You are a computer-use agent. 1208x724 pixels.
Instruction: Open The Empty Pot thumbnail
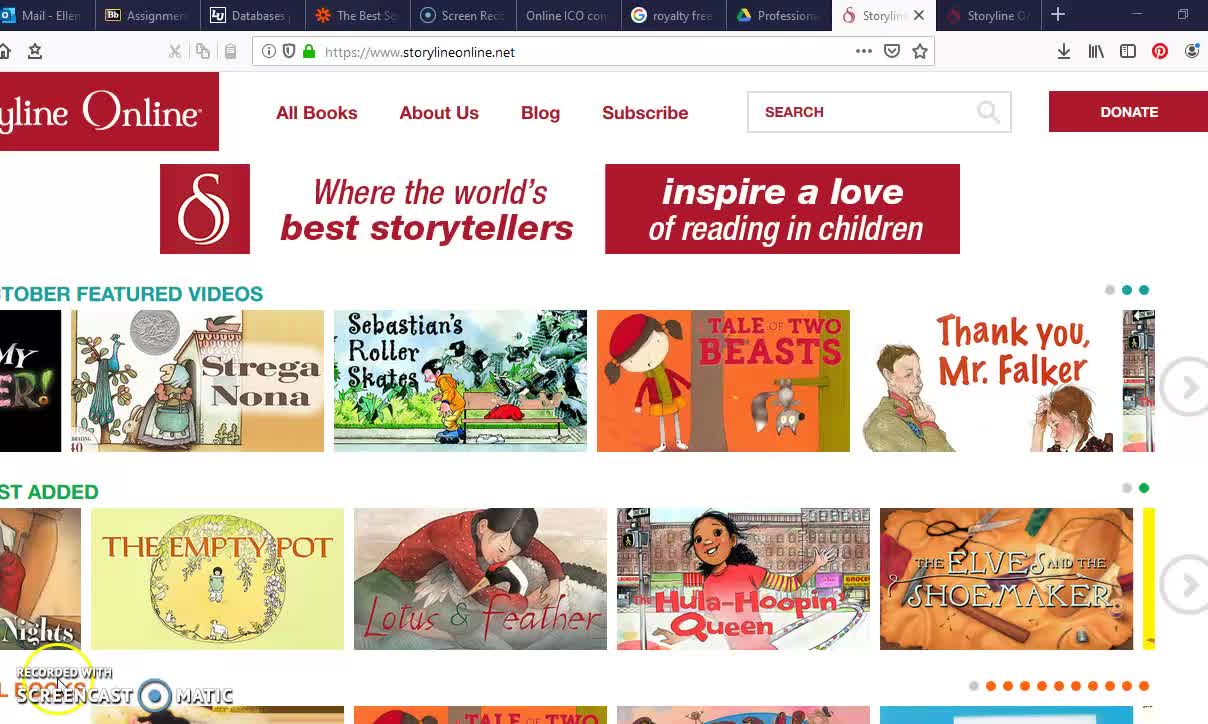[217, 579]
